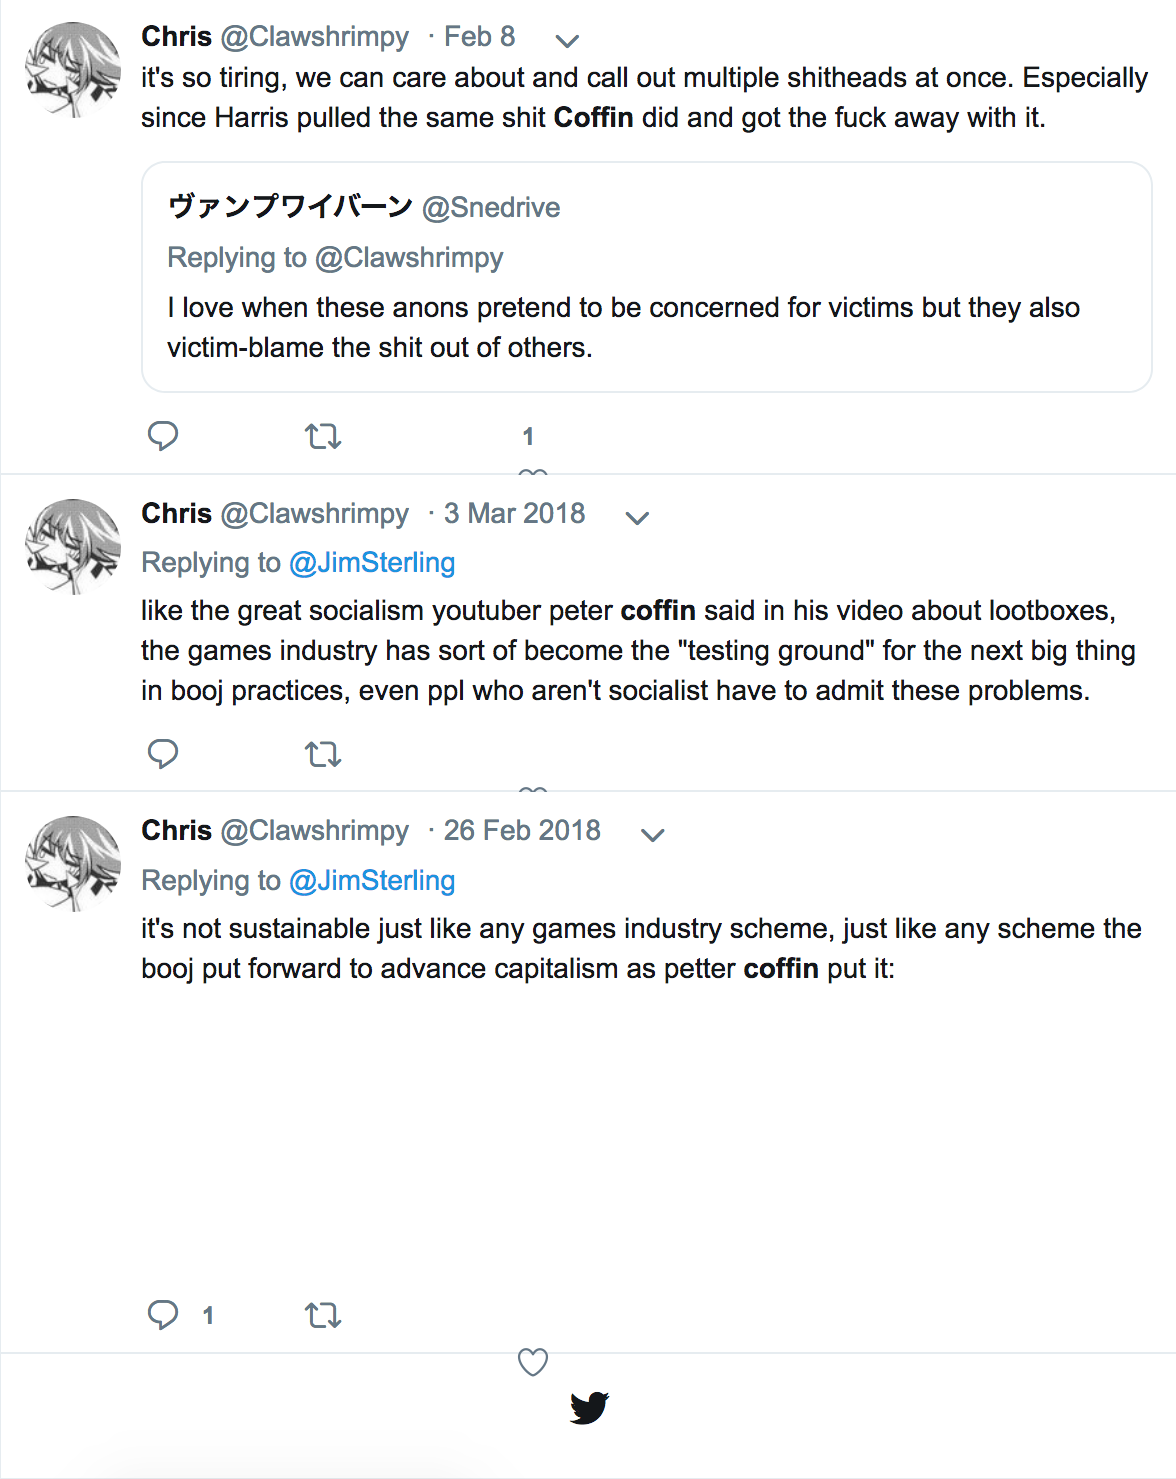
Task: Open the 26 Feb 2018 tweet dropdown arrow
Action: (652, 835)
